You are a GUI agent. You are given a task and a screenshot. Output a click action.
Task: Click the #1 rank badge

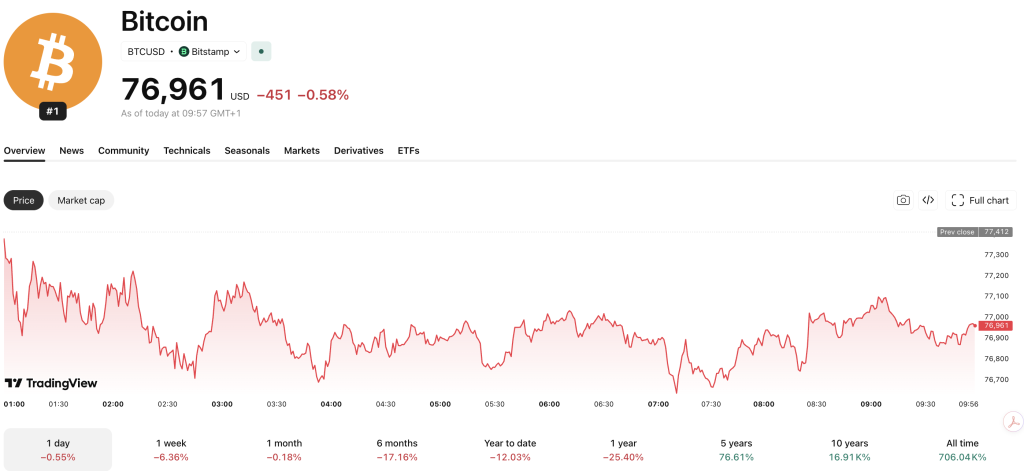click(53, 112)
